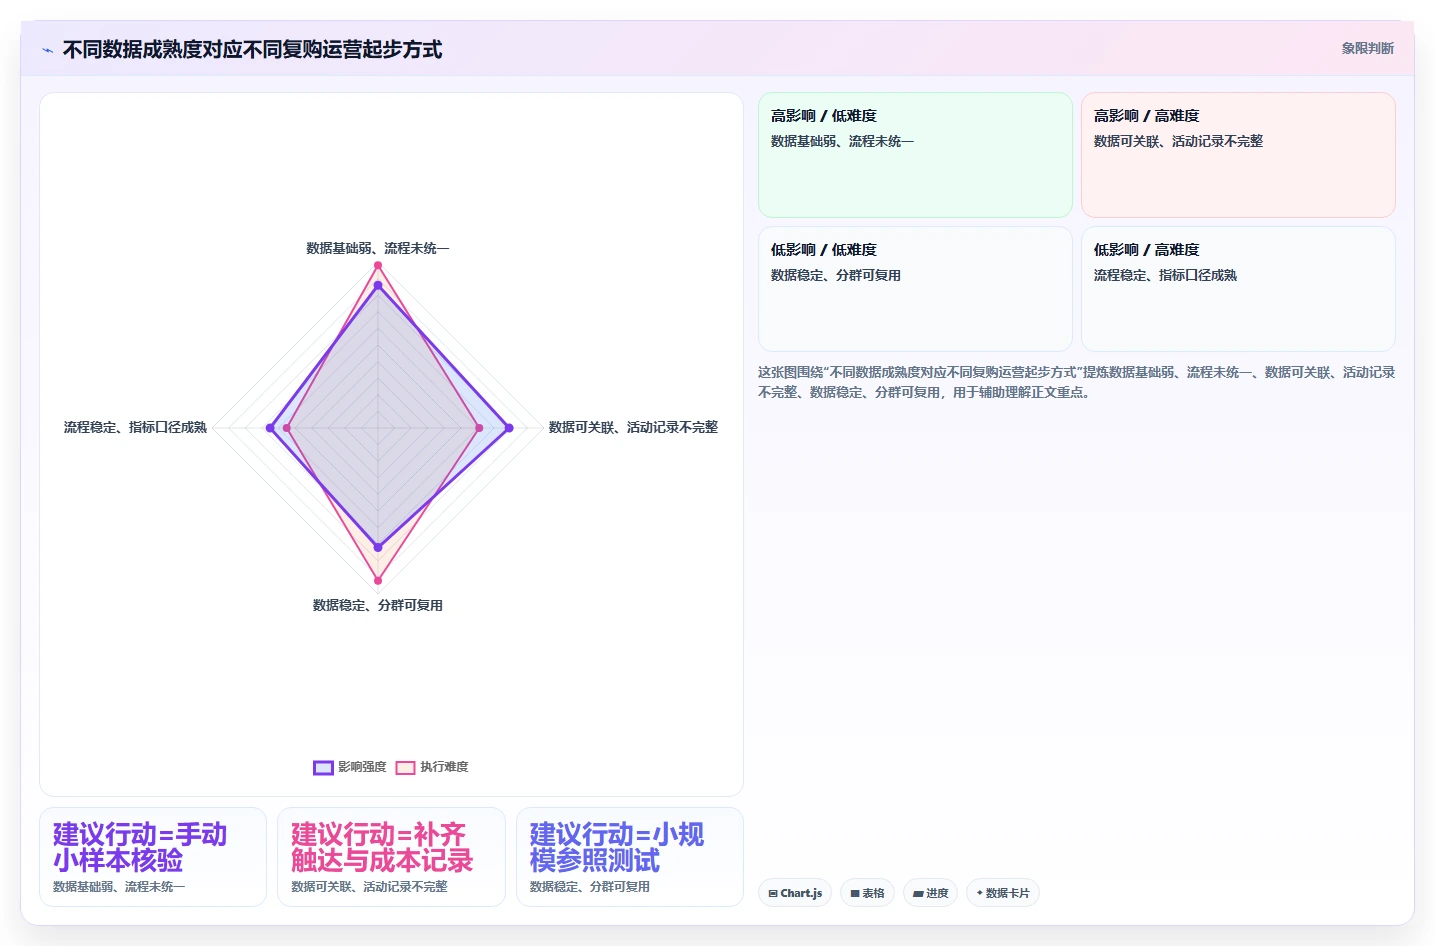Click the purple right data point on radar

tap(509, 428)
